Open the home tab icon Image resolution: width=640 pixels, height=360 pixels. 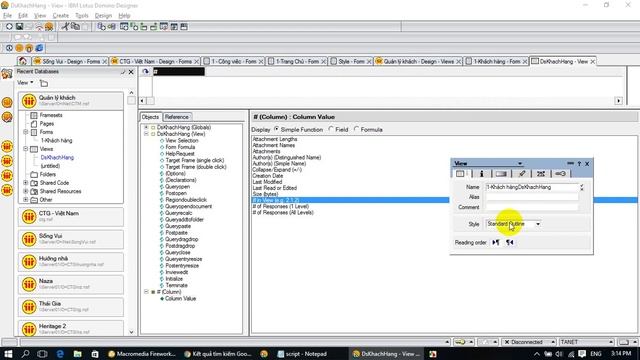click(23, 61)
